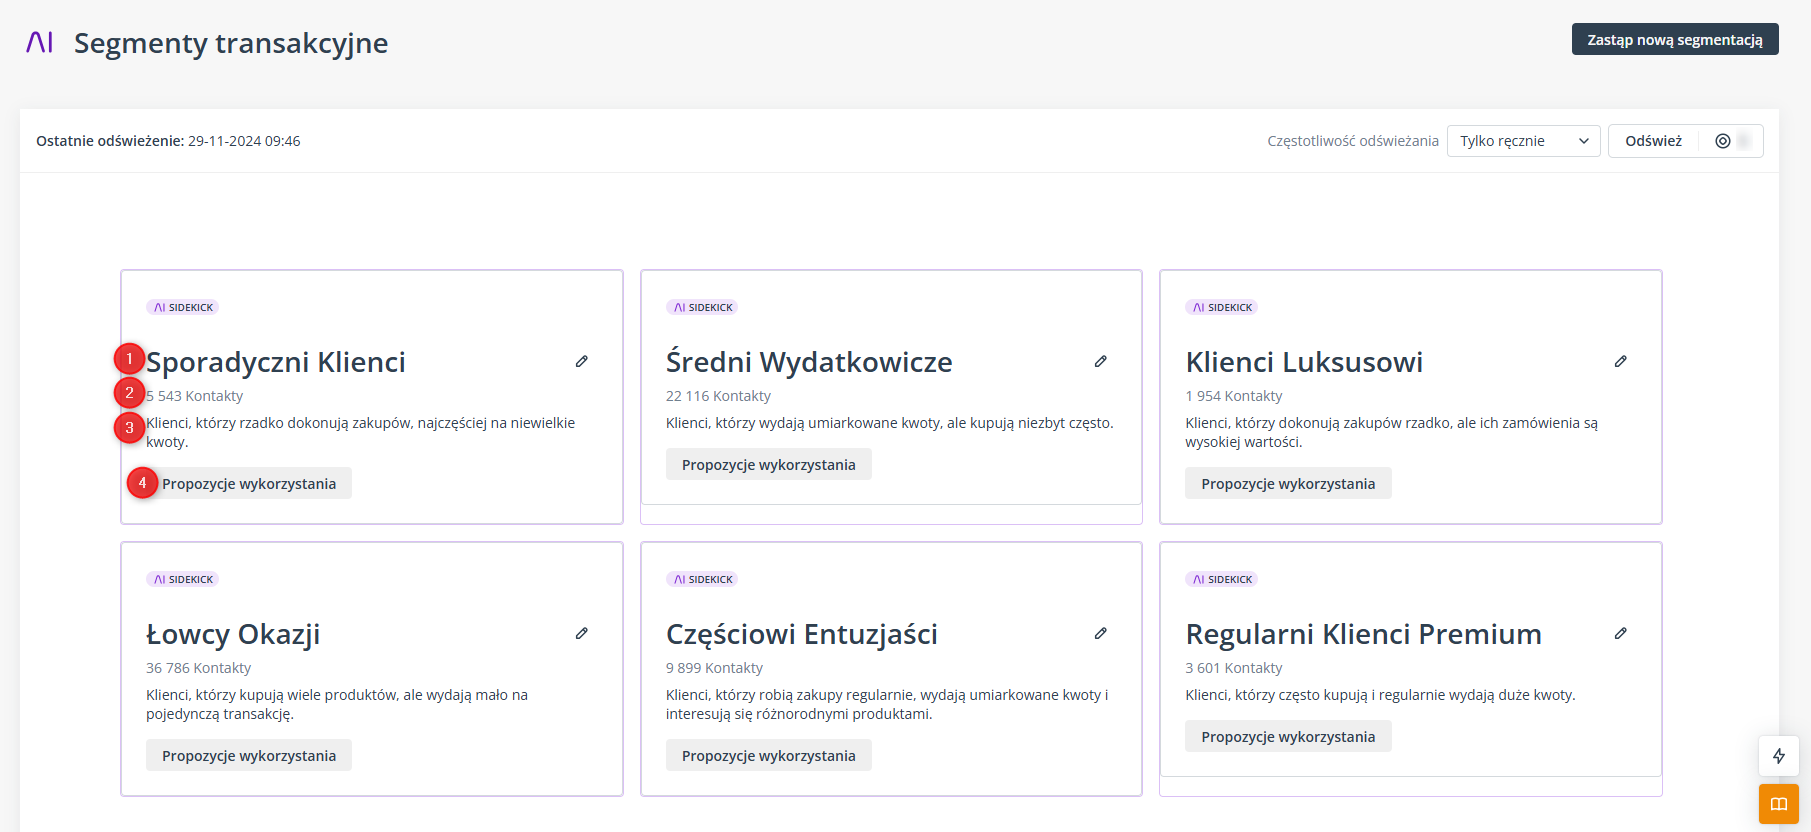Click the Częściowi Entuzjaści title
Image resolution: width=1811 pixels, height=832 pixels.
tap(802, 634)
